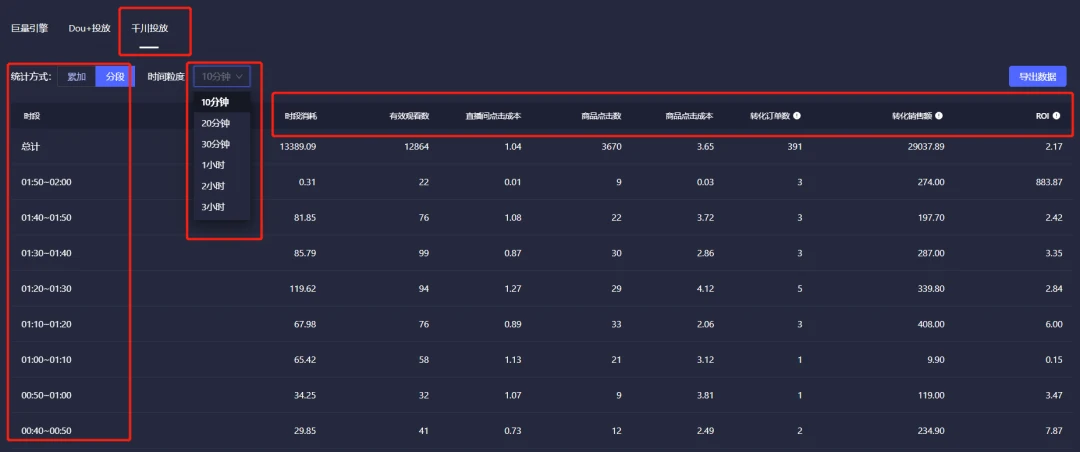
Task: Click the ROI info icon
Action: (x=1056, y=116)
